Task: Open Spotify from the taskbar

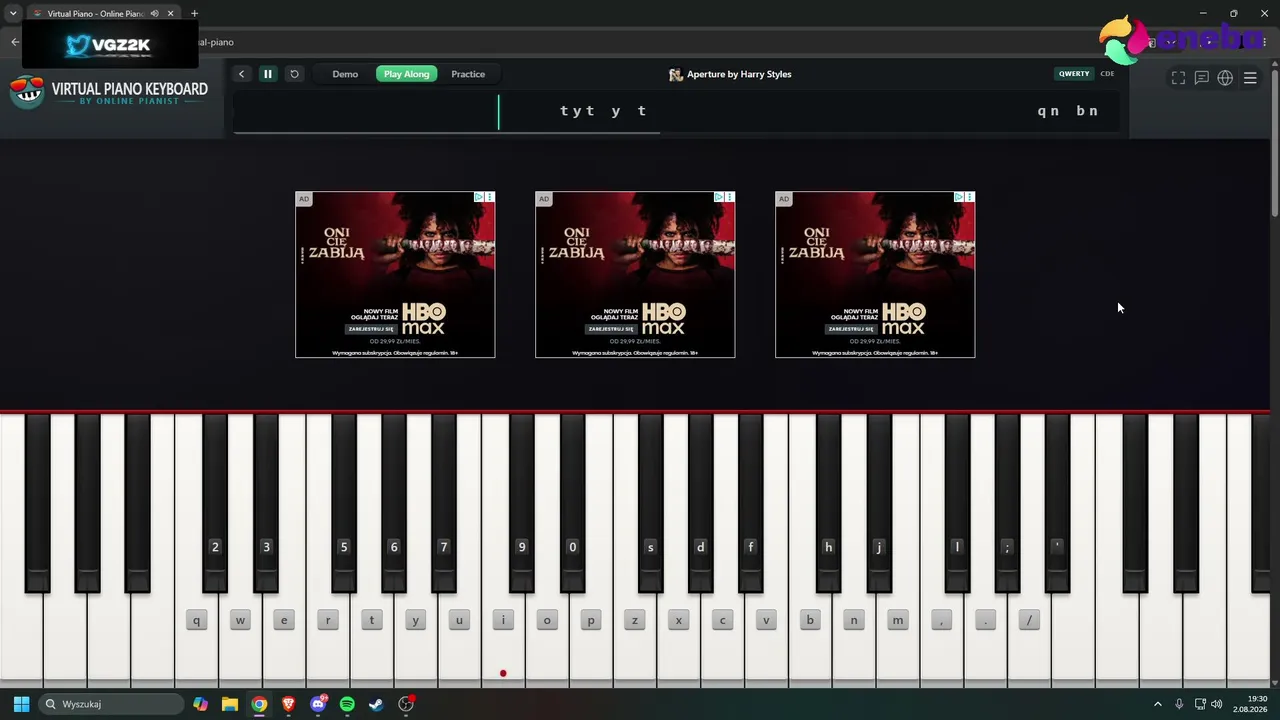Action: [347, 704]
